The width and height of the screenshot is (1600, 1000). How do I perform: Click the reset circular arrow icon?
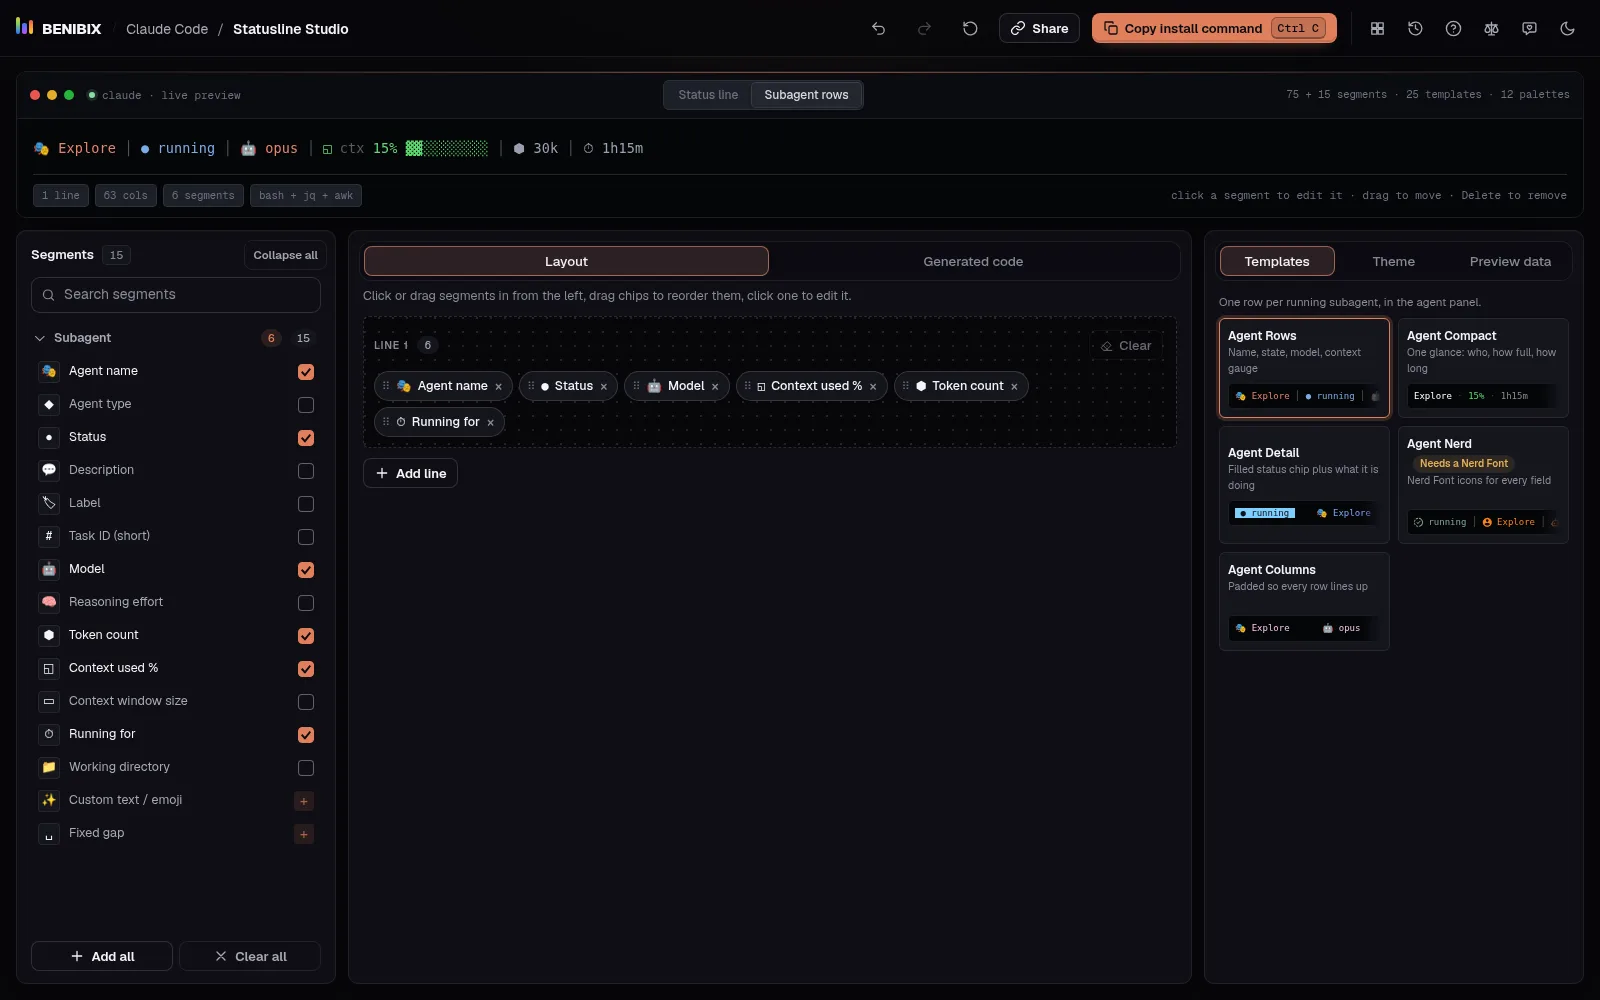[970, 29]
